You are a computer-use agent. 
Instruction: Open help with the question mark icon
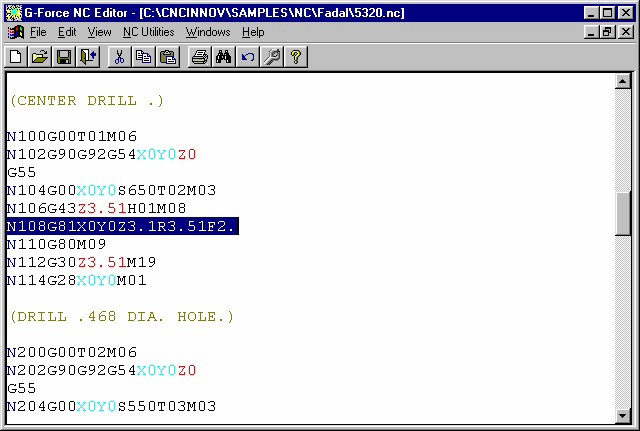pos(296,57)
